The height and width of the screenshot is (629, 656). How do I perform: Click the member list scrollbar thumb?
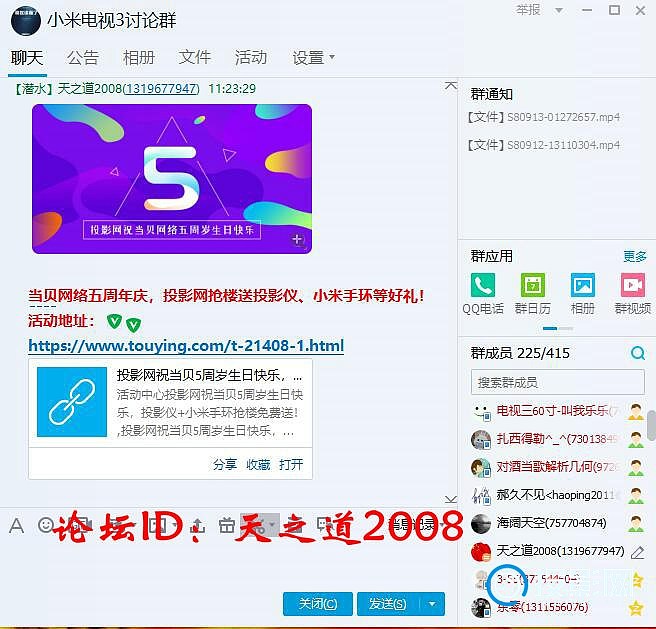pos(651,426)
